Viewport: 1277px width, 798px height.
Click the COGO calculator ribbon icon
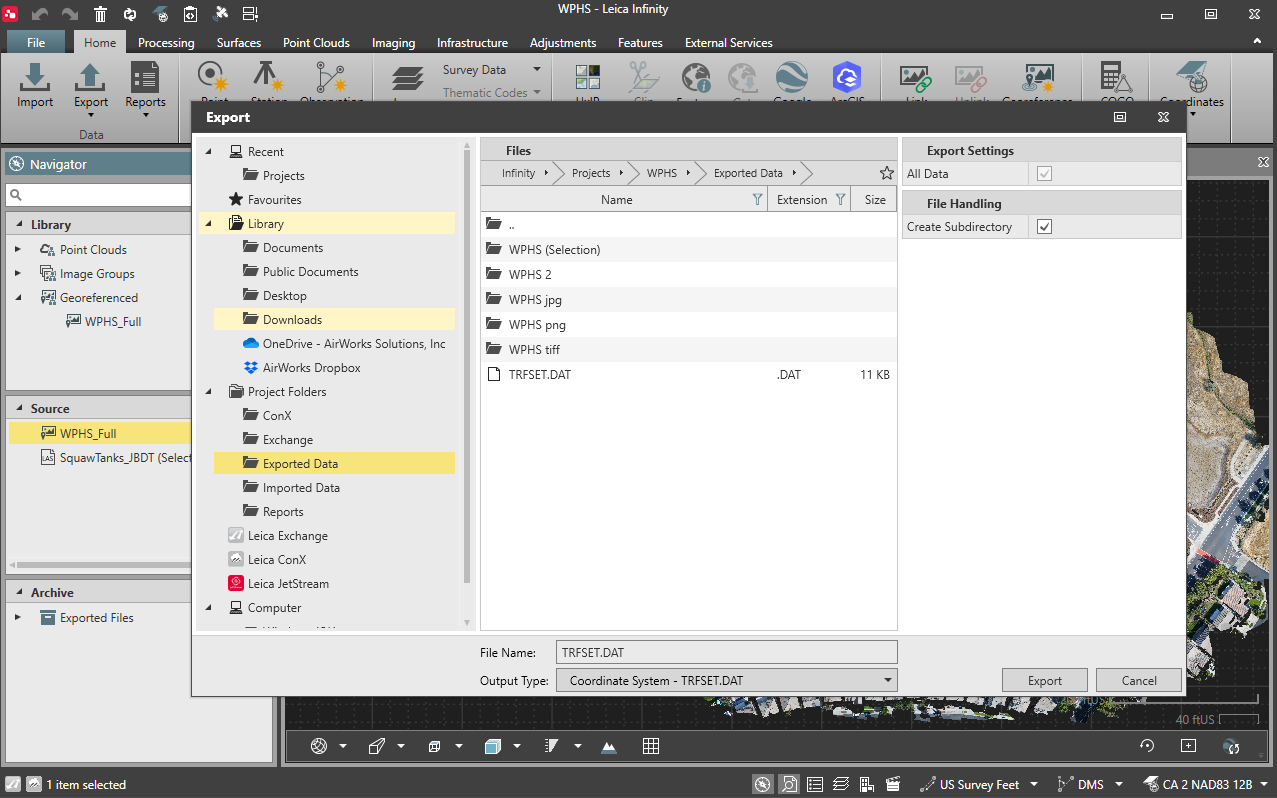point(1116,78)
